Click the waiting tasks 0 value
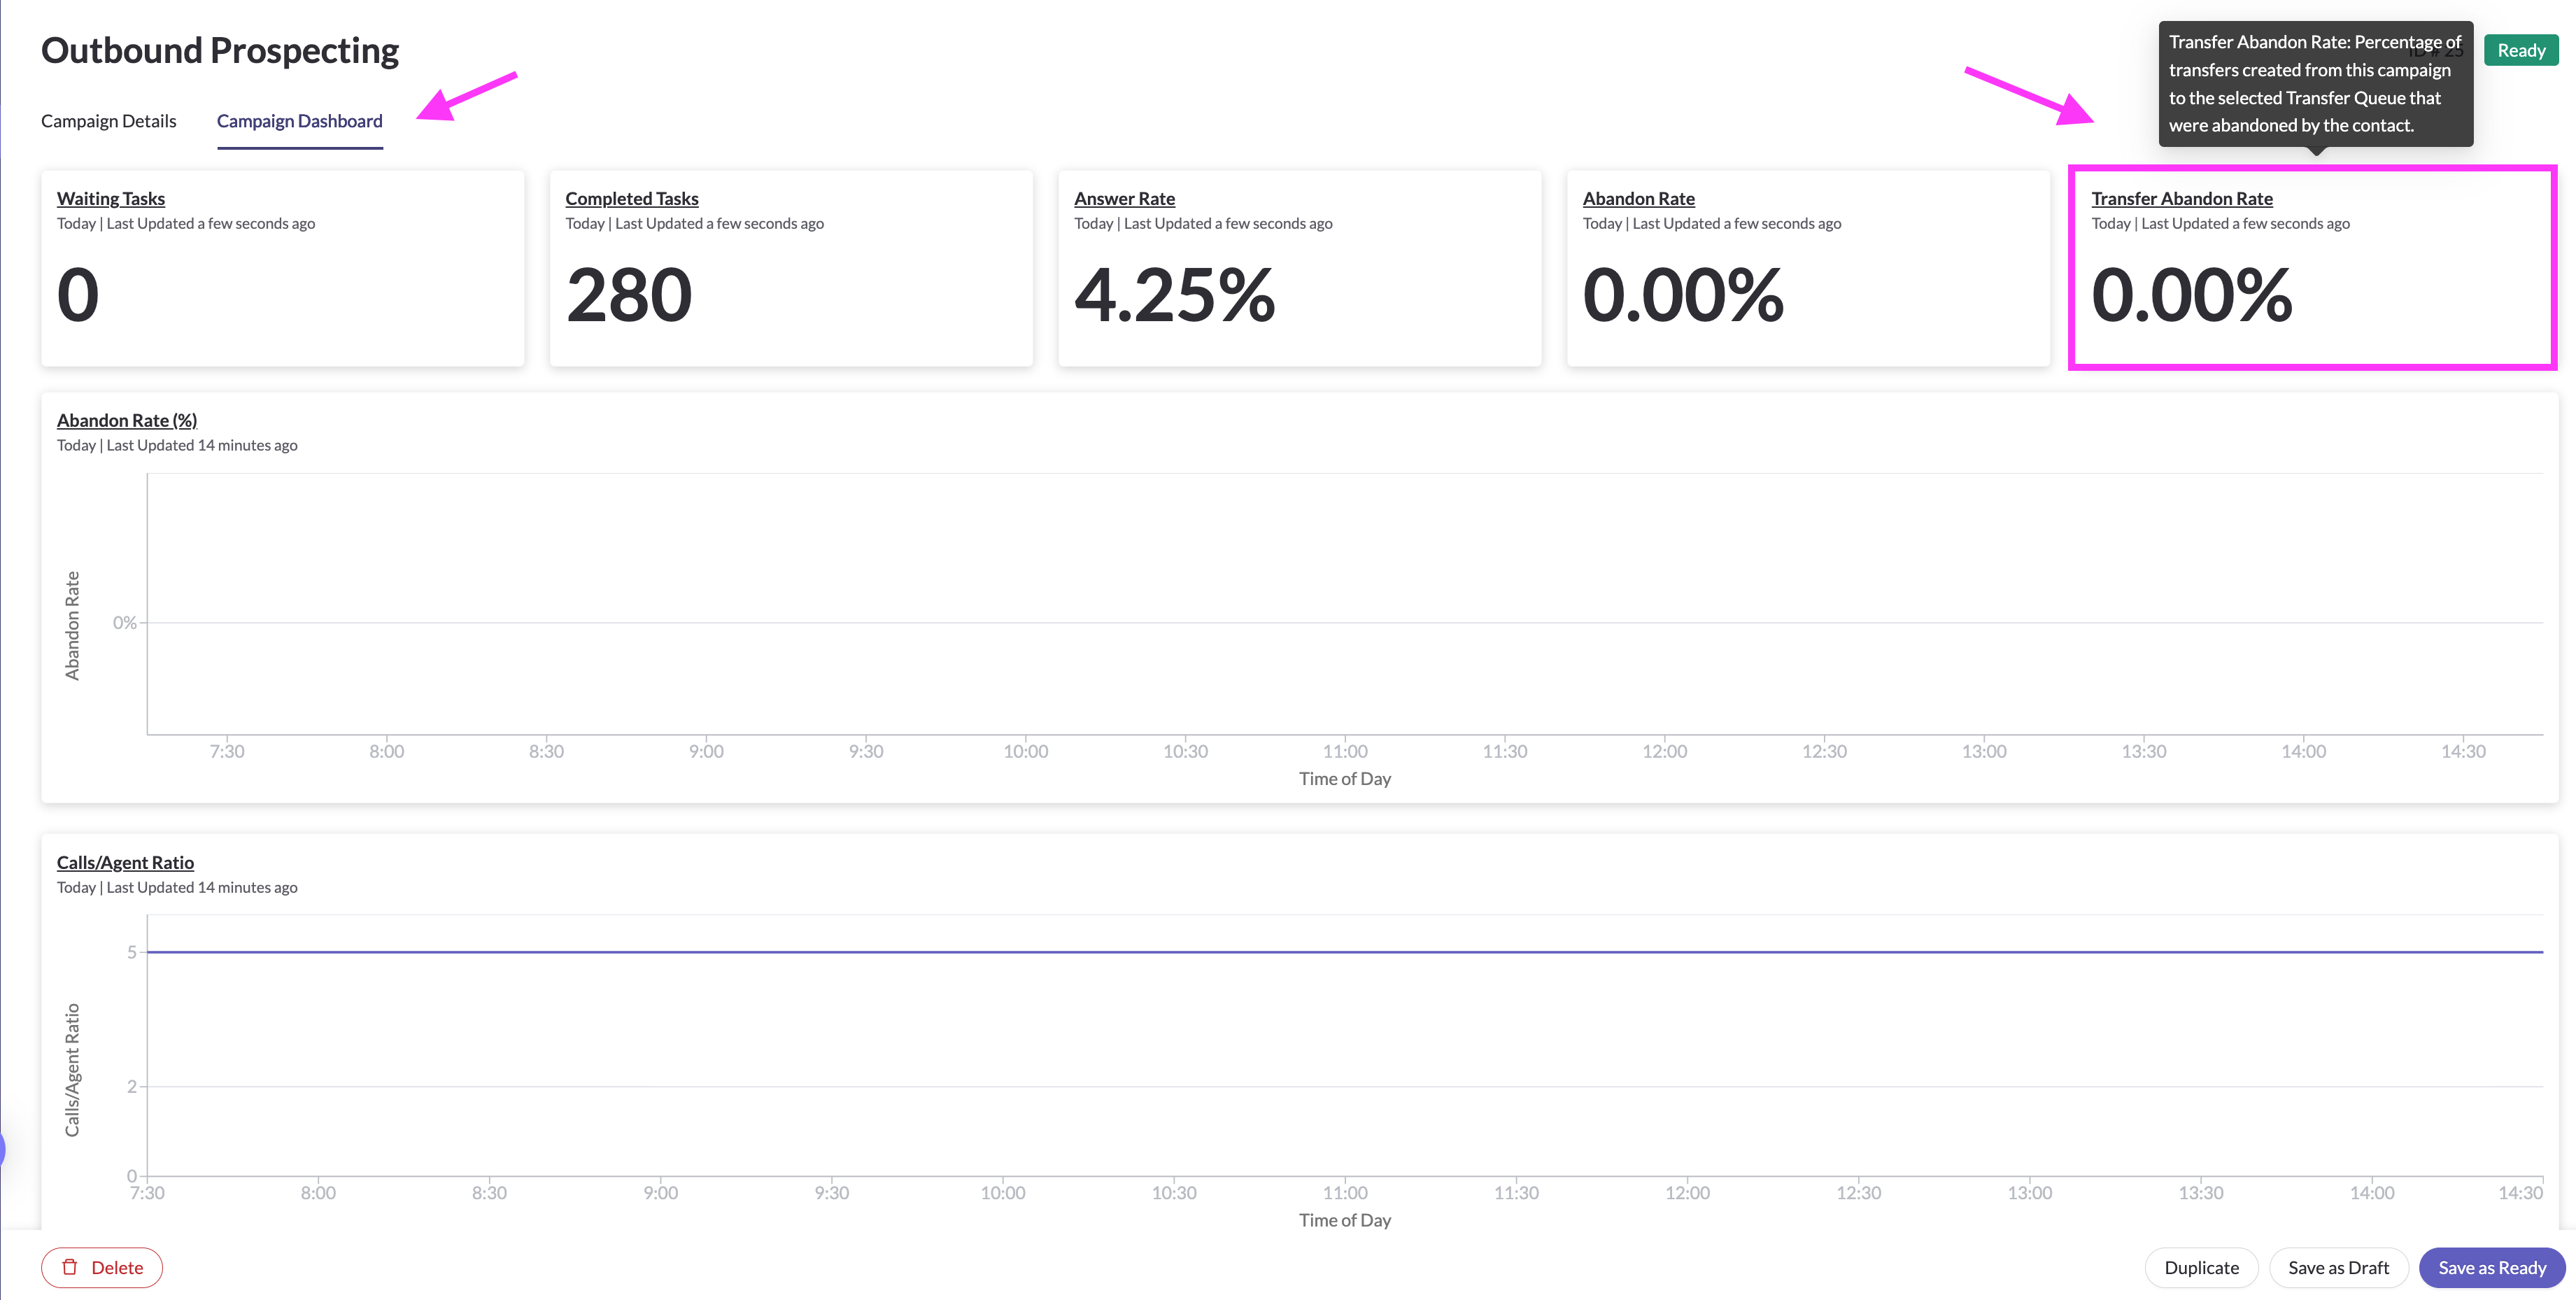2576x1300 pixels. 78,295
